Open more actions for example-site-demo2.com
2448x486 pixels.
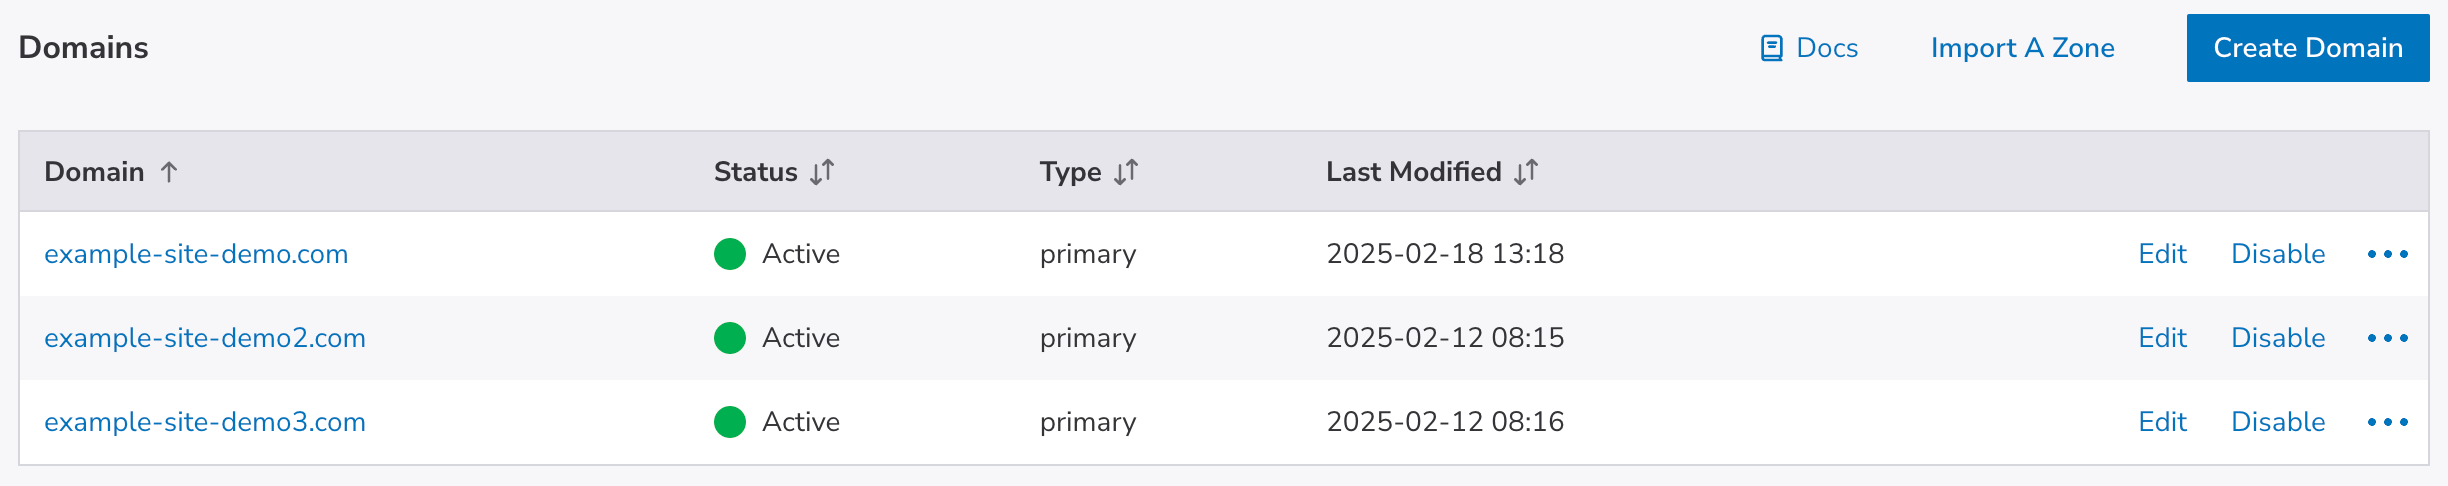click(x=2387, y=338)
